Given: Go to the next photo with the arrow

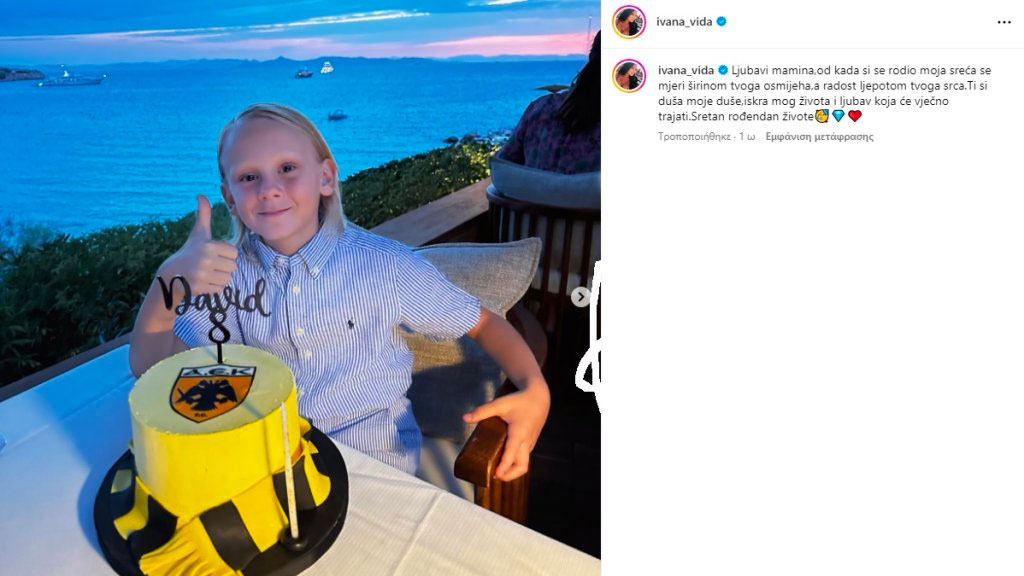Looking at the screenshot, I should pyautogui.click(x=580, y=297).
